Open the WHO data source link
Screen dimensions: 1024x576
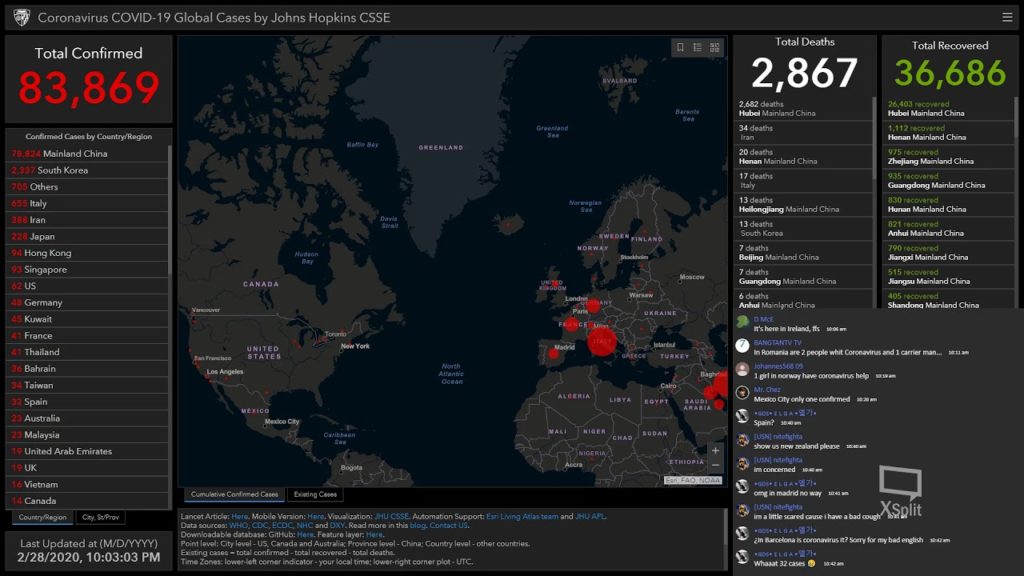click(238, 524)
